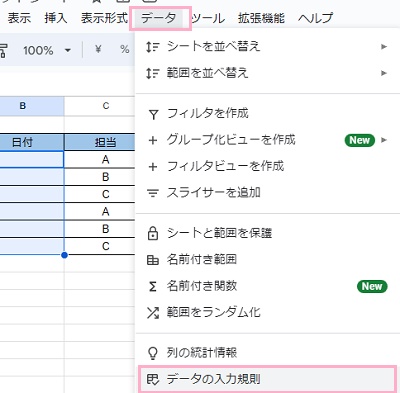Open the 表示 menu

click(x=19, y=18)
